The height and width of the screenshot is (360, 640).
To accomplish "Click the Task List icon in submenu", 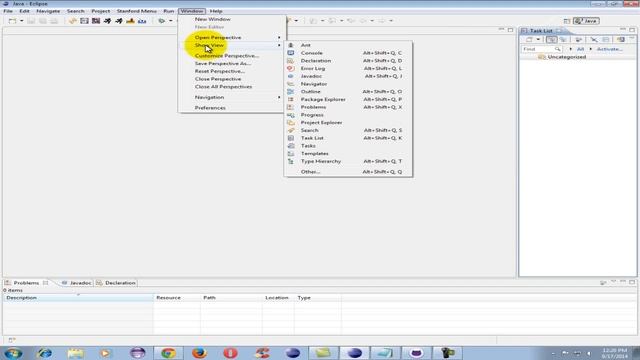I will [291, 138].
